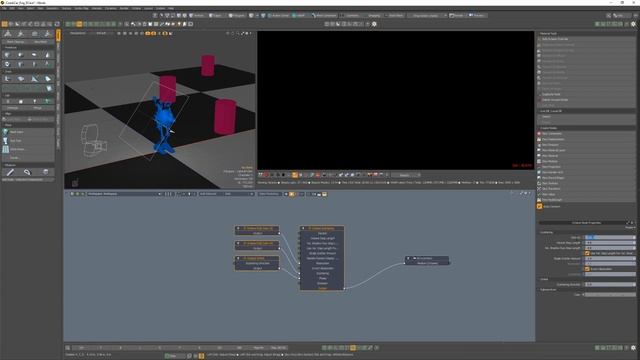Click Delete Unused Nodes in the right panel
640x360 pixels.
click(586, 100)
